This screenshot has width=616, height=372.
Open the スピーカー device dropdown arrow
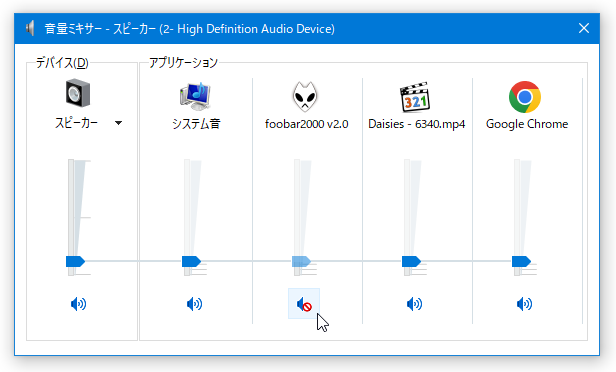118,123
